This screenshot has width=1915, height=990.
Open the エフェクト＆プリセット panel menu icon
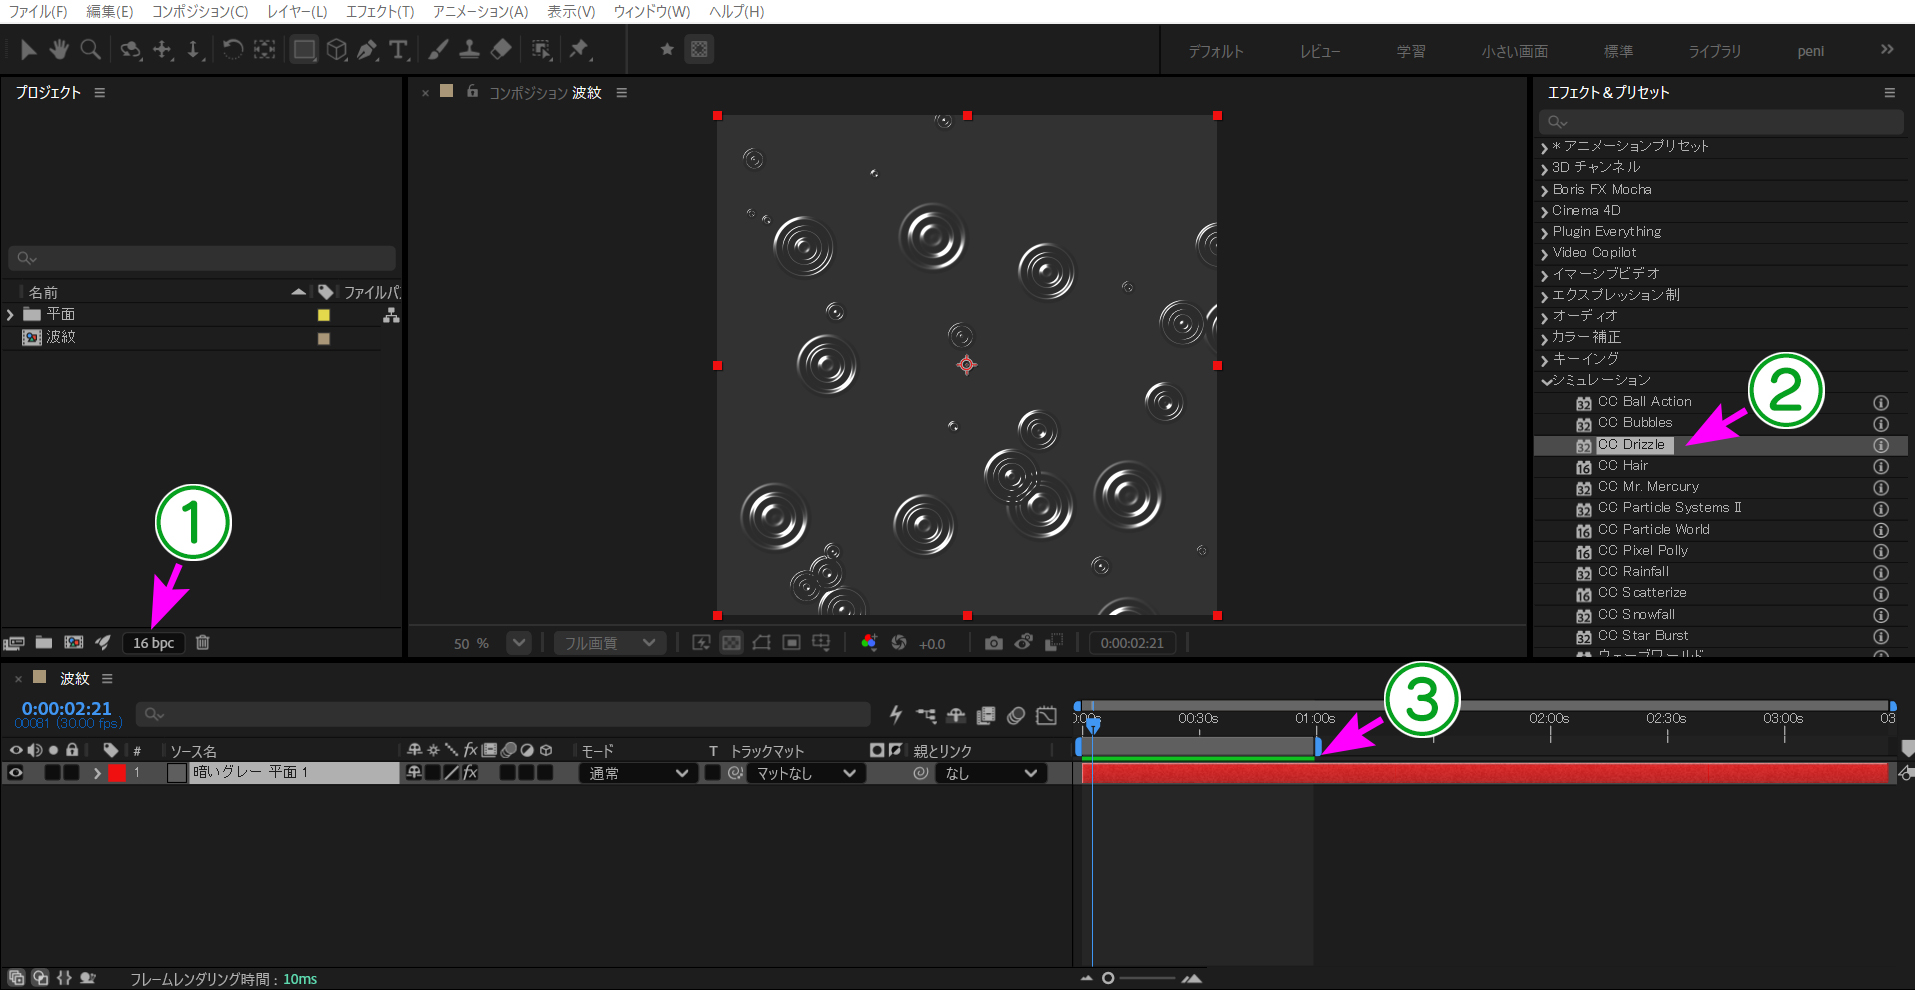click(1890, 93)
